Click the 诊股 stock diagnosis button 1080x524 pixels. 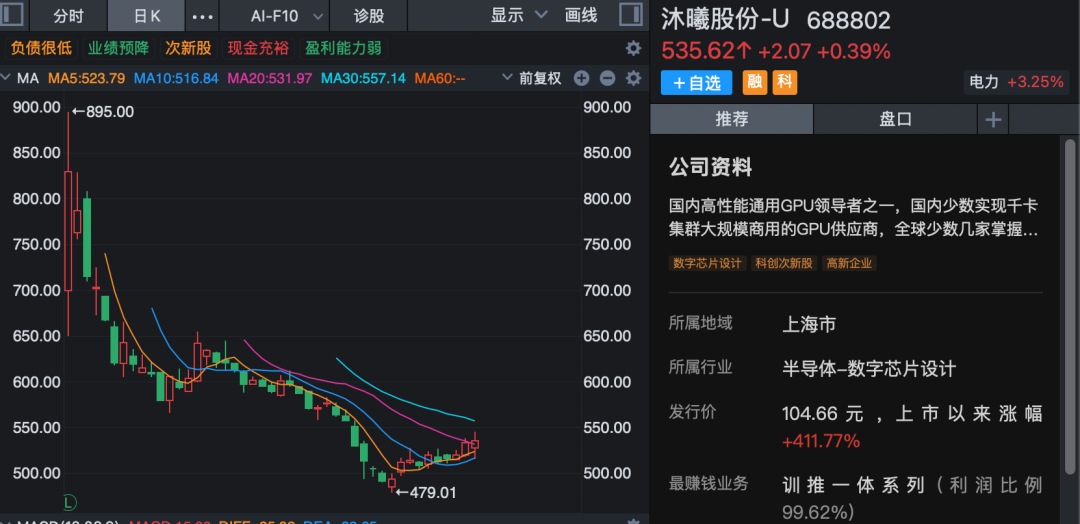[368, 16]
